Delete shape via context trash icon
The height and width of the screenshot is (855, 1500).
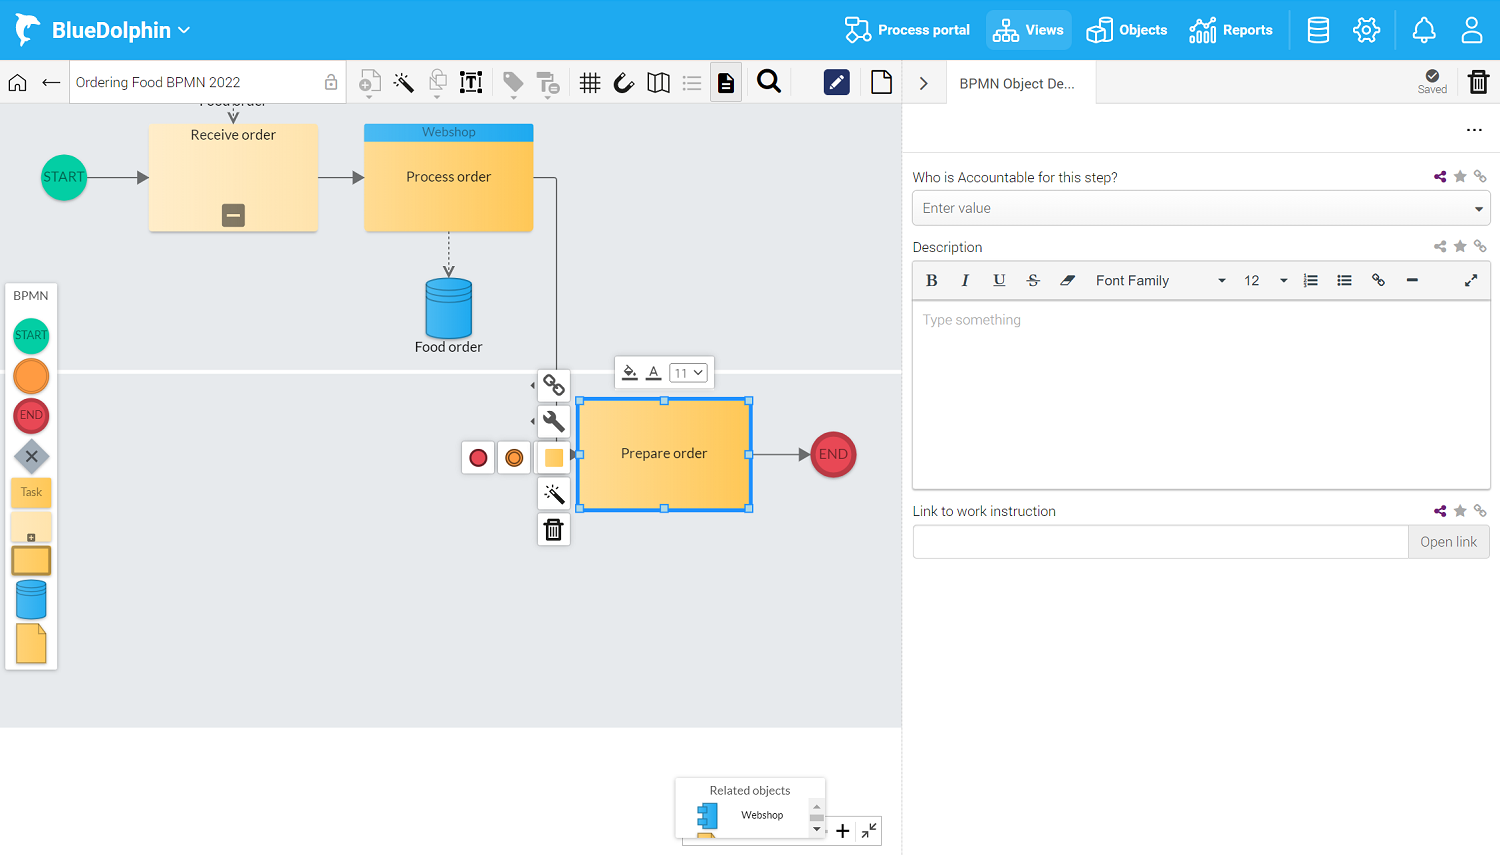[x=554, y=530]
